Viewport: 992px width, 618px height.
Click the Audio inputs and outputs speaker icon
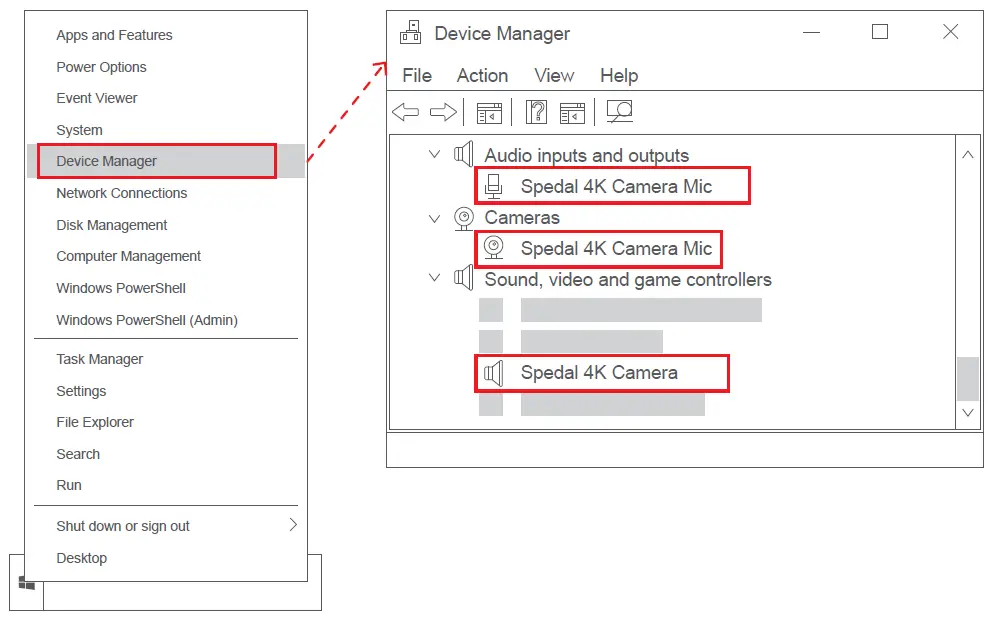pos(464,154)
